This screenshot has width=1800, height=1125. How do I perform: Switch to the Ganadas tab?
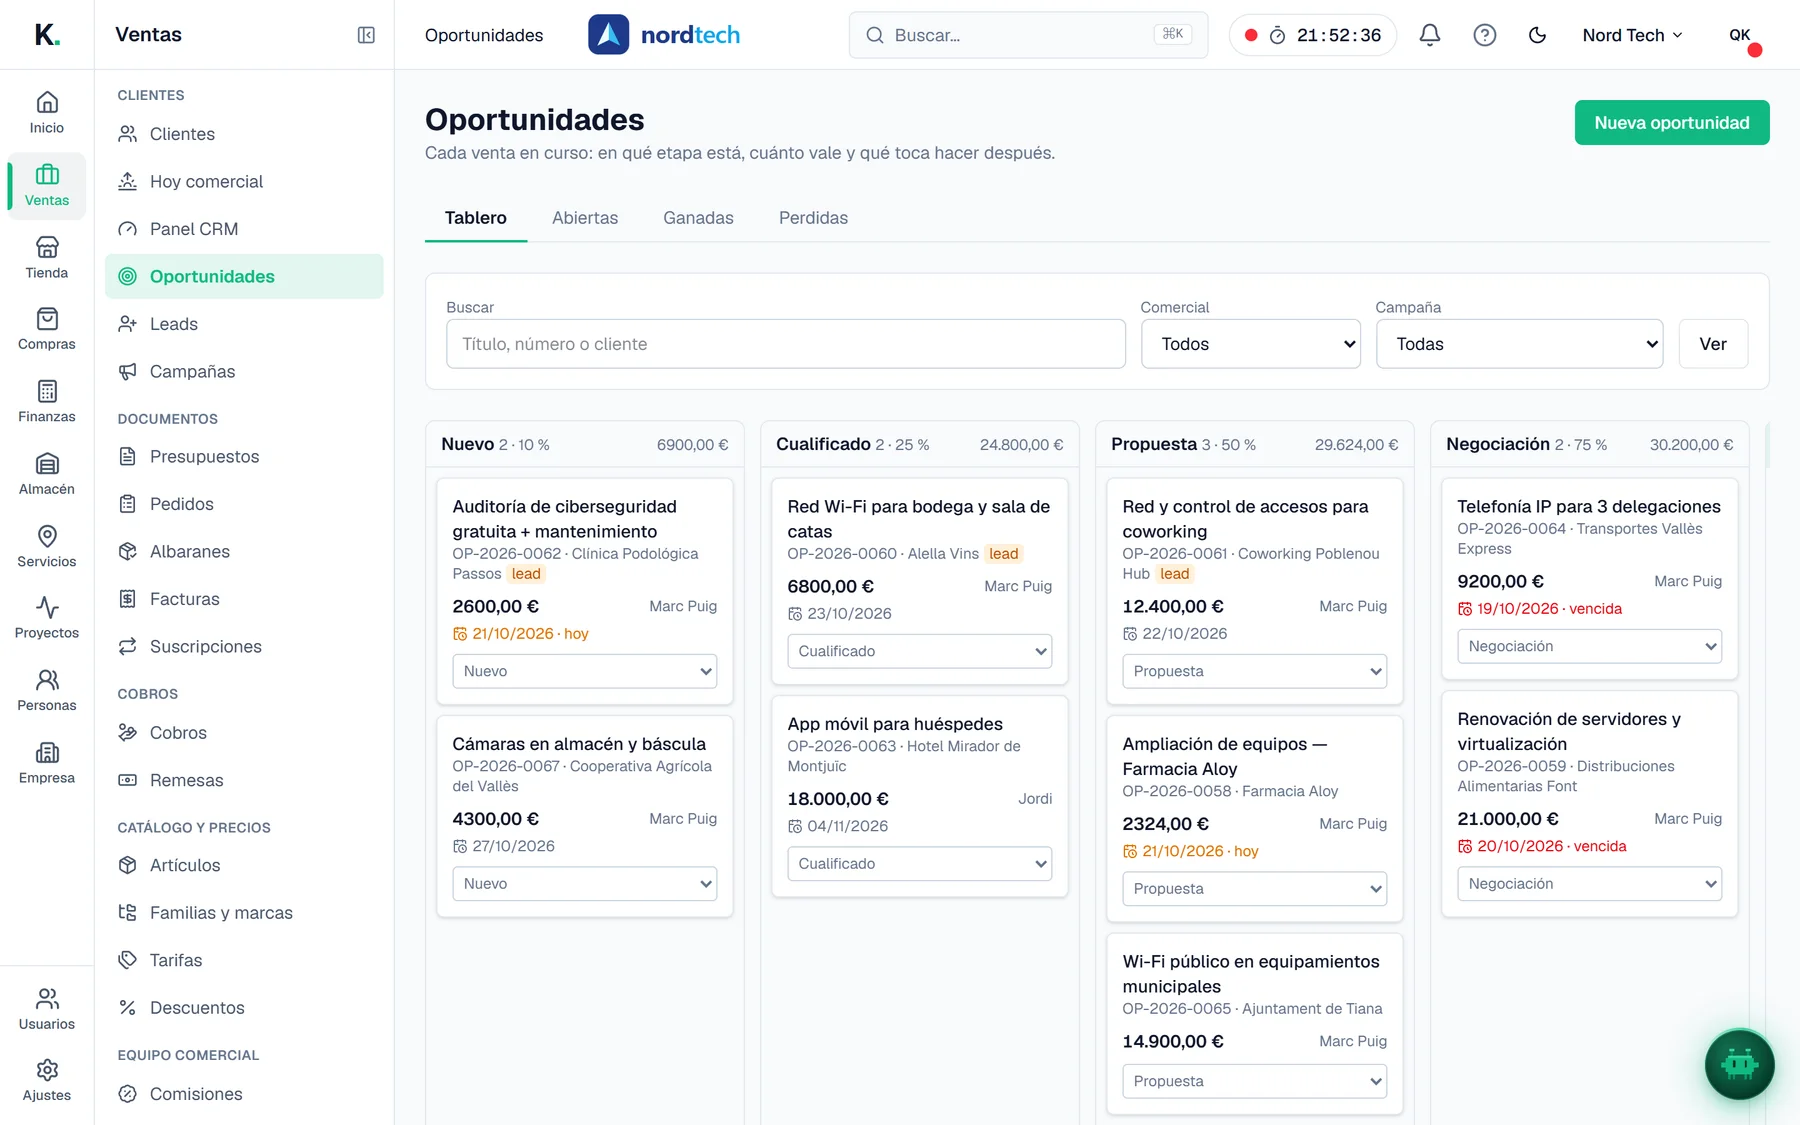point(698,218)
